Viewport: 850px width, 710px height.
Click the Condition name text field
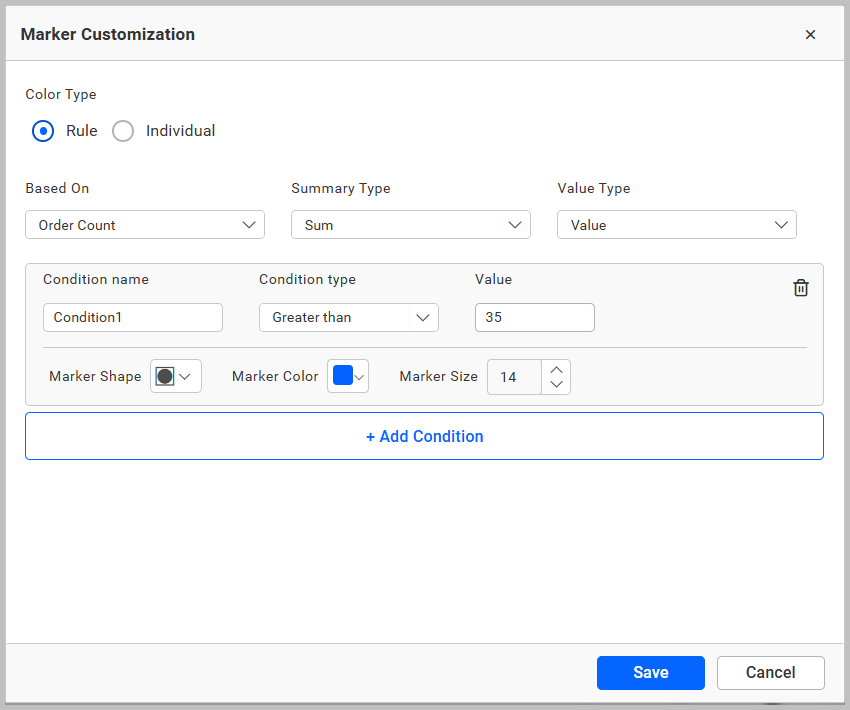[x=132, y=317]
